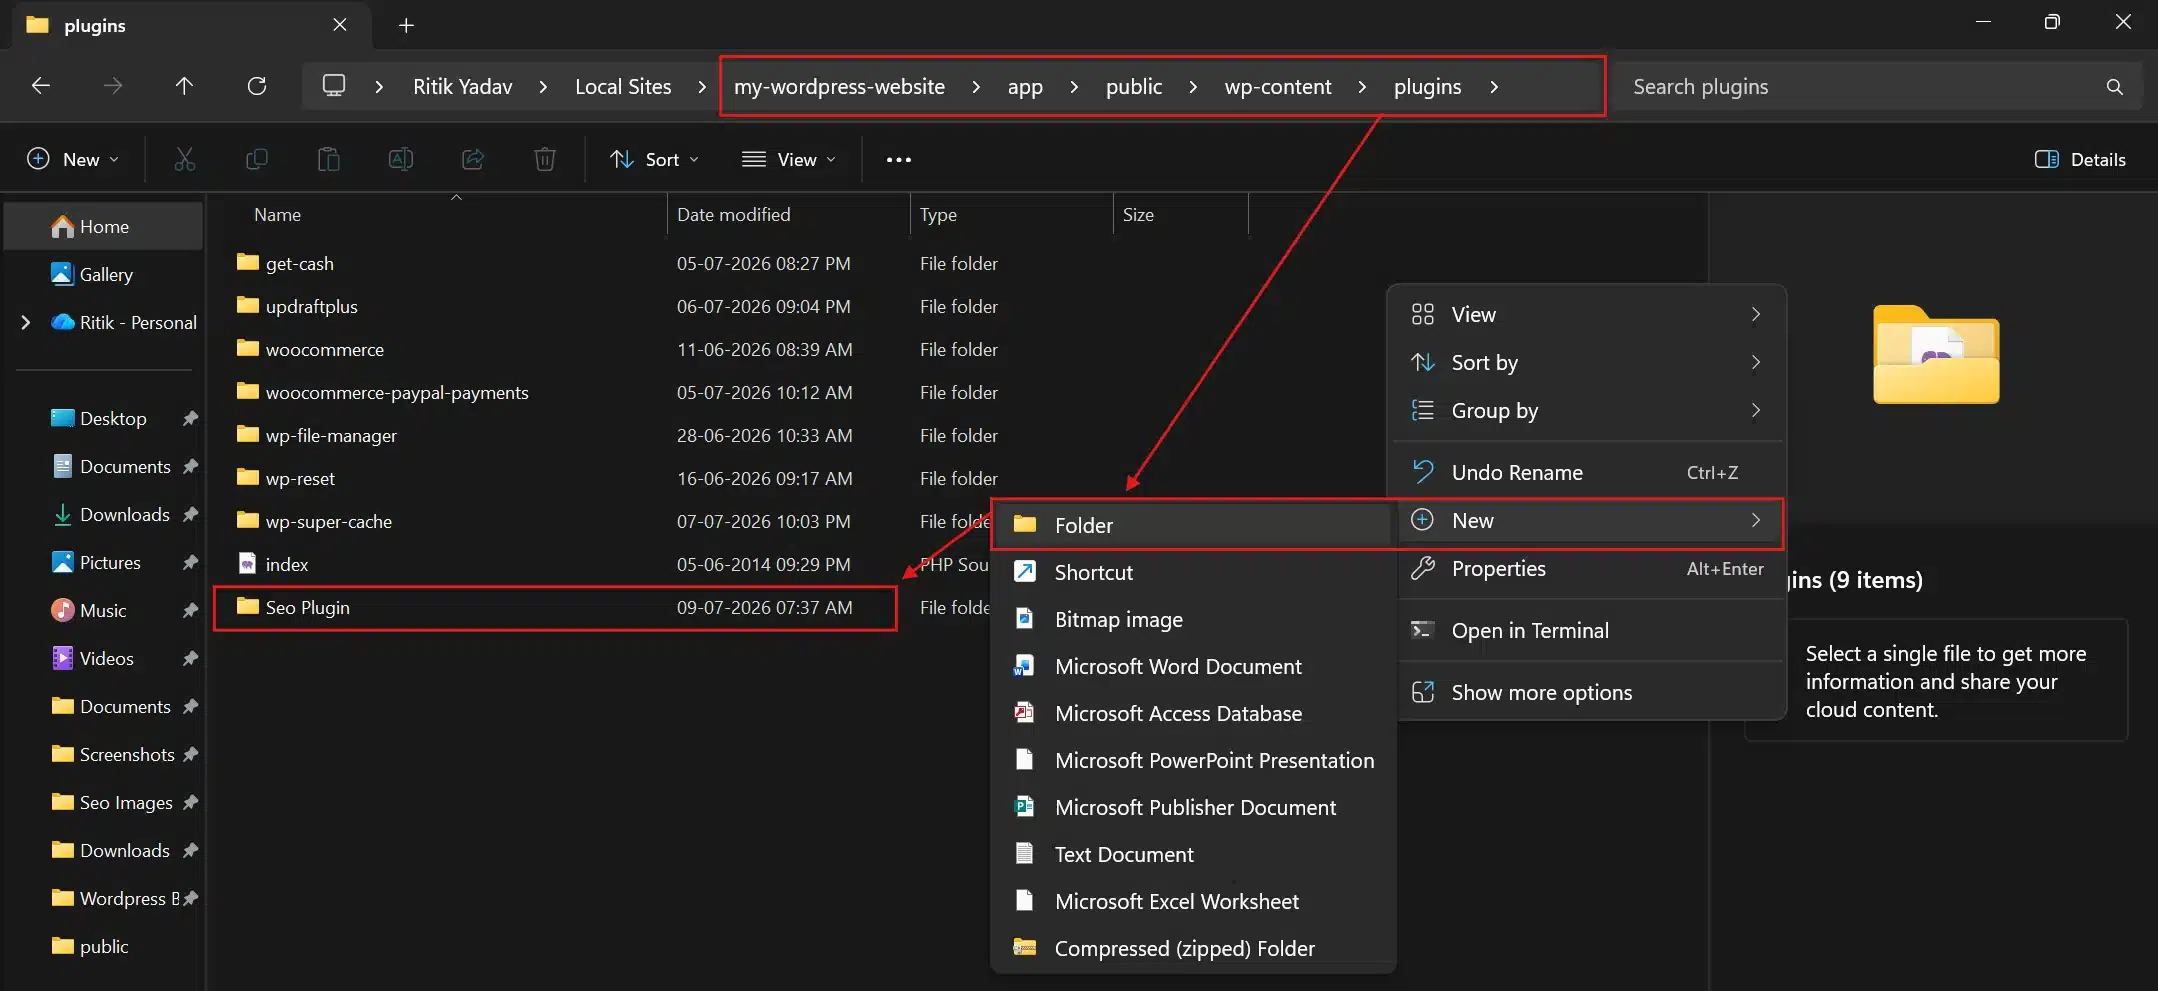Click the app breadcrumb segment
This screenshot has height=991, width=2158.
pos(1025,87)
